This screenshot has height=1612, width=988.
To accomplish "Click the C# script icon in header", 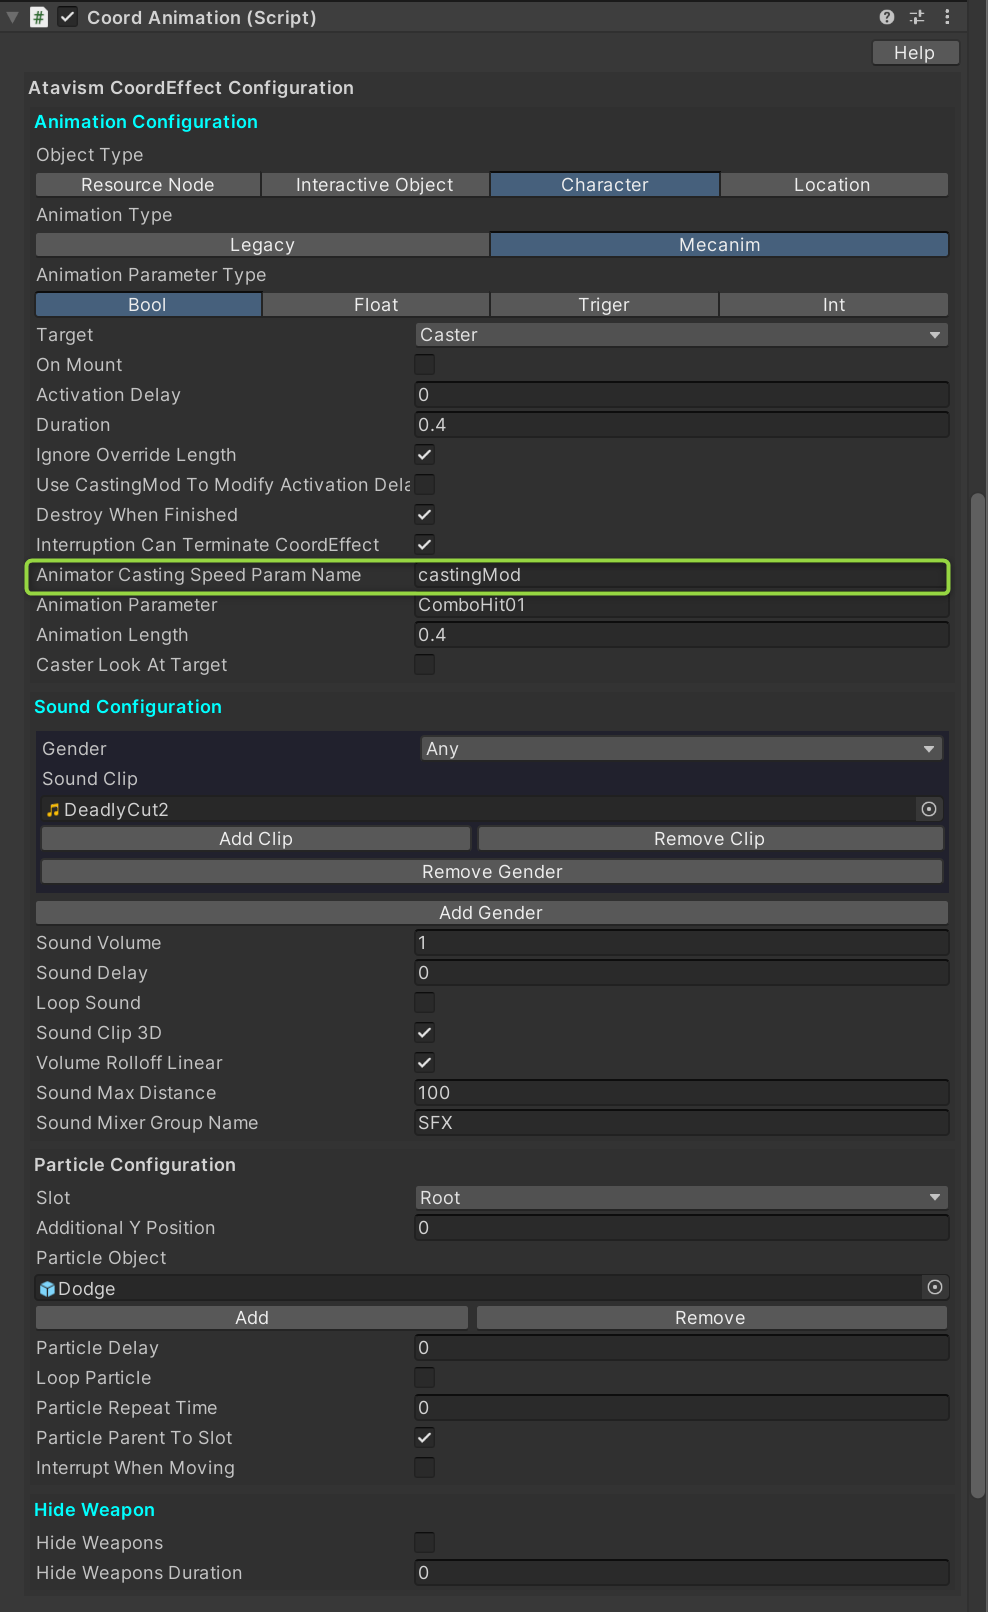I will tap(39, 17).
